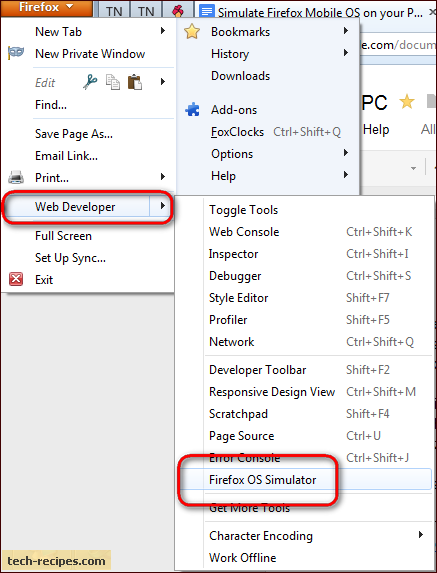The image size is (437, 573).
Task: View Page Source
Action: (304, 436)
